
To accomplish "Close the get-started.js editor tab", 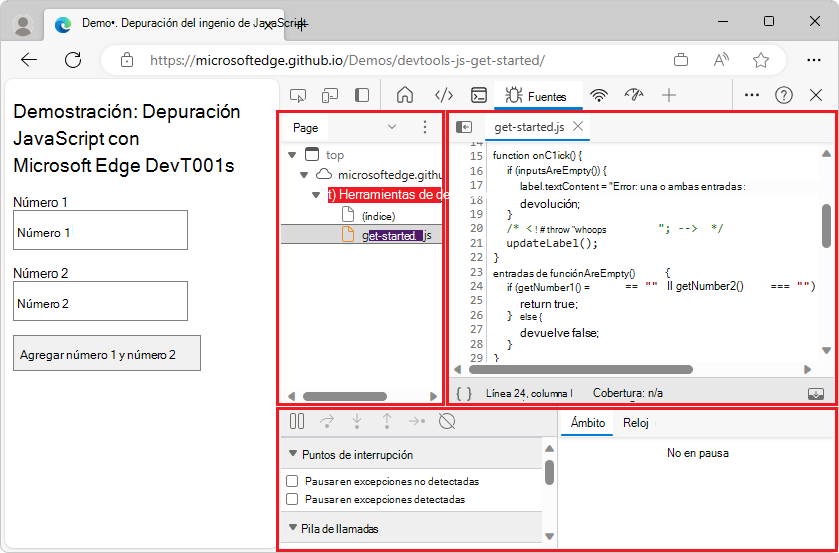I will (x=578, y=126).
